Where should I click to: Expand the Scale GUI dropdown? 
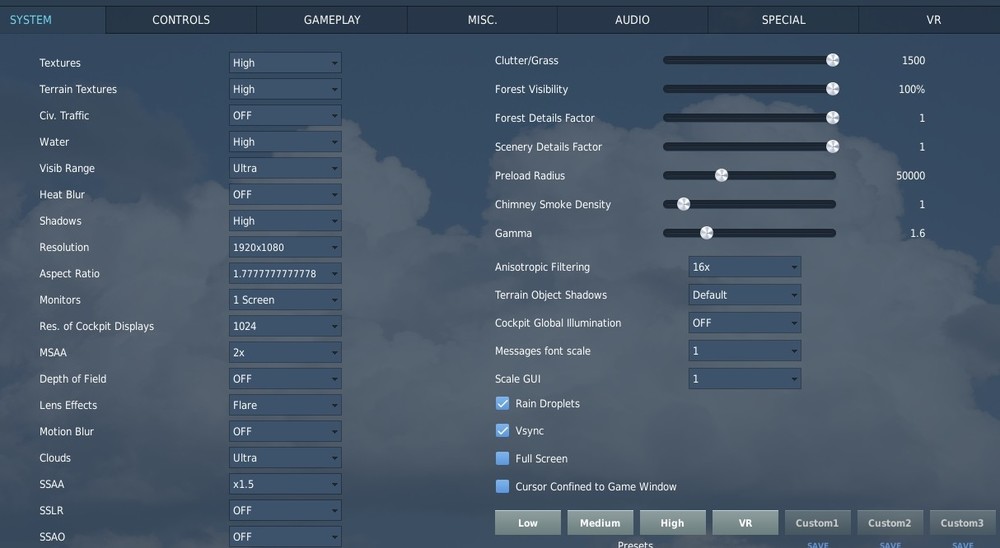coord(744,379)
